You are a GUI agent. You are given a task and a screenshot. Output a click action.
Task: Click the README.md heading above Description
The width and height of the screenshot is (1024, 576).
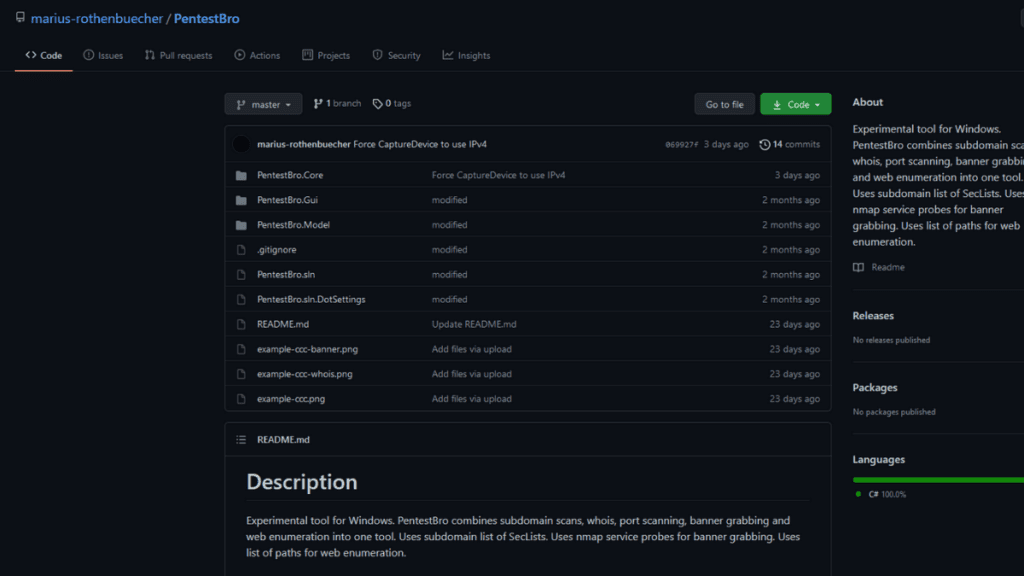pos(283,440)
